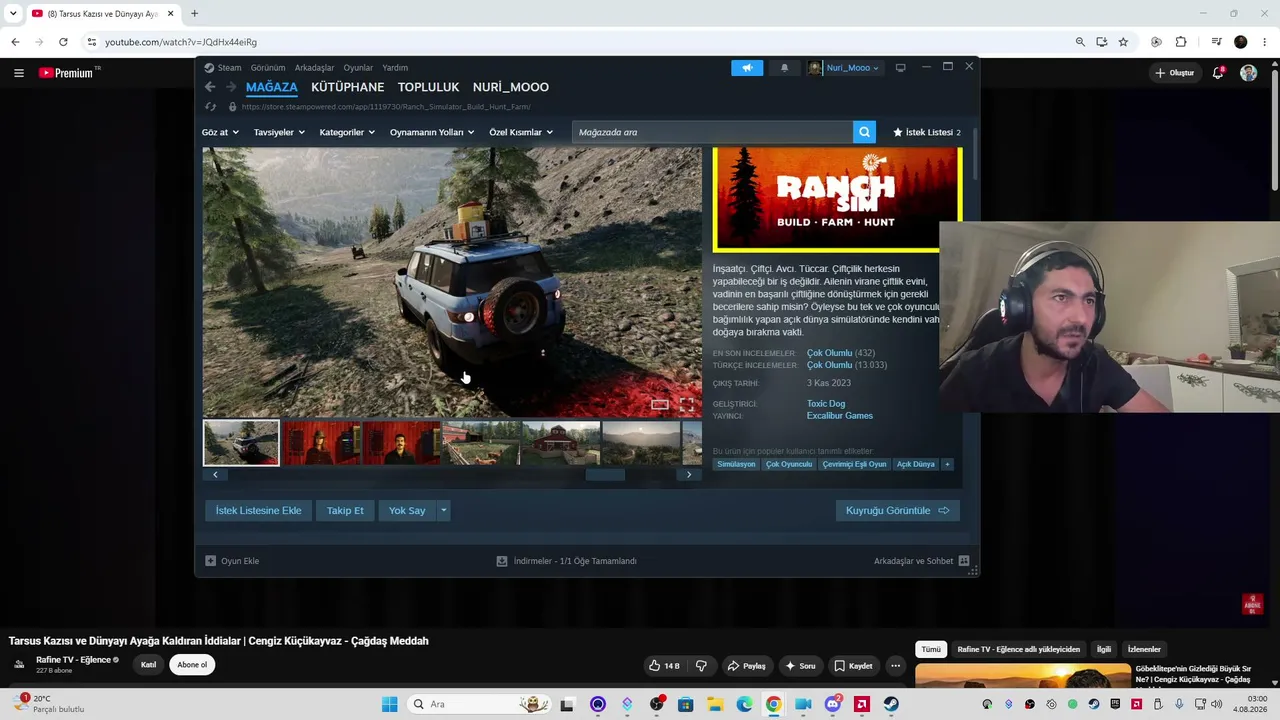Viewport: 1280px width, 720px height.
Task: Open Yardım menu
Action: [x=395, y=68]
